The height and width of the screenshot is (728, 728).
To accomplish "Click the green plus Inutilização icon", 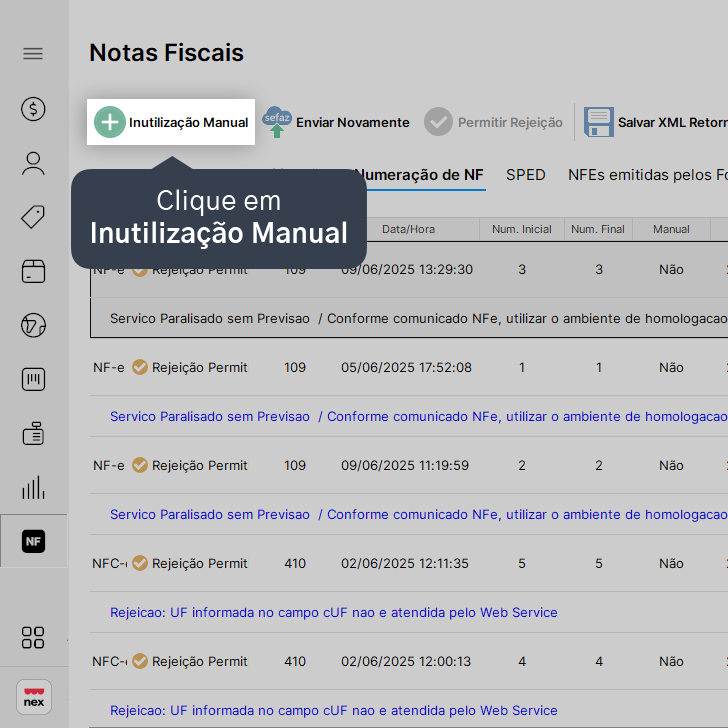I will tap(110, 122).
